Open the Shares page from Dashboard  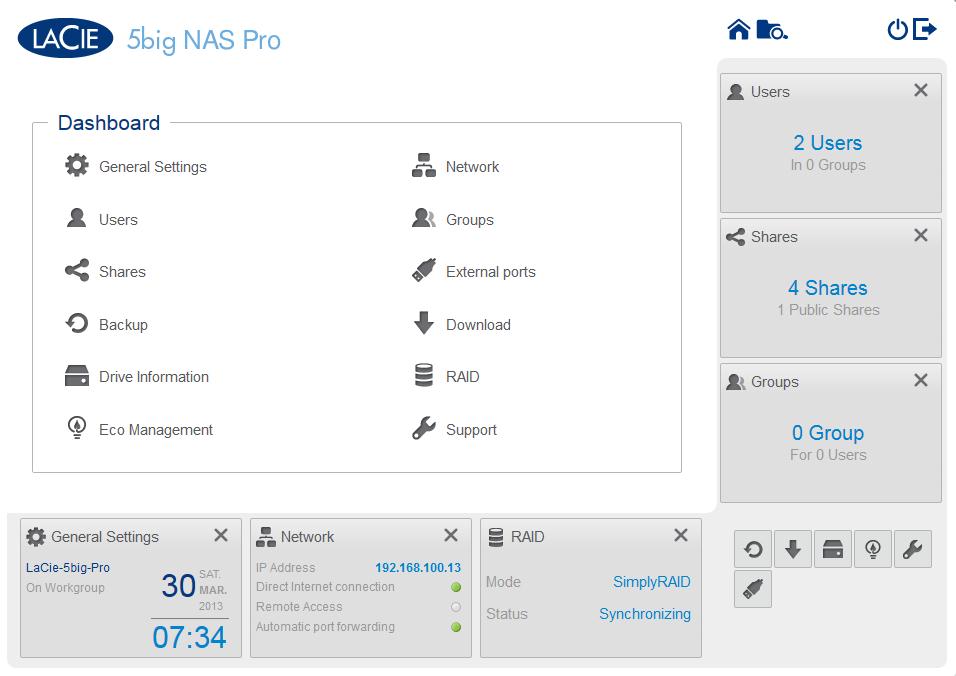pyautogui.click(x=123, y=272)
